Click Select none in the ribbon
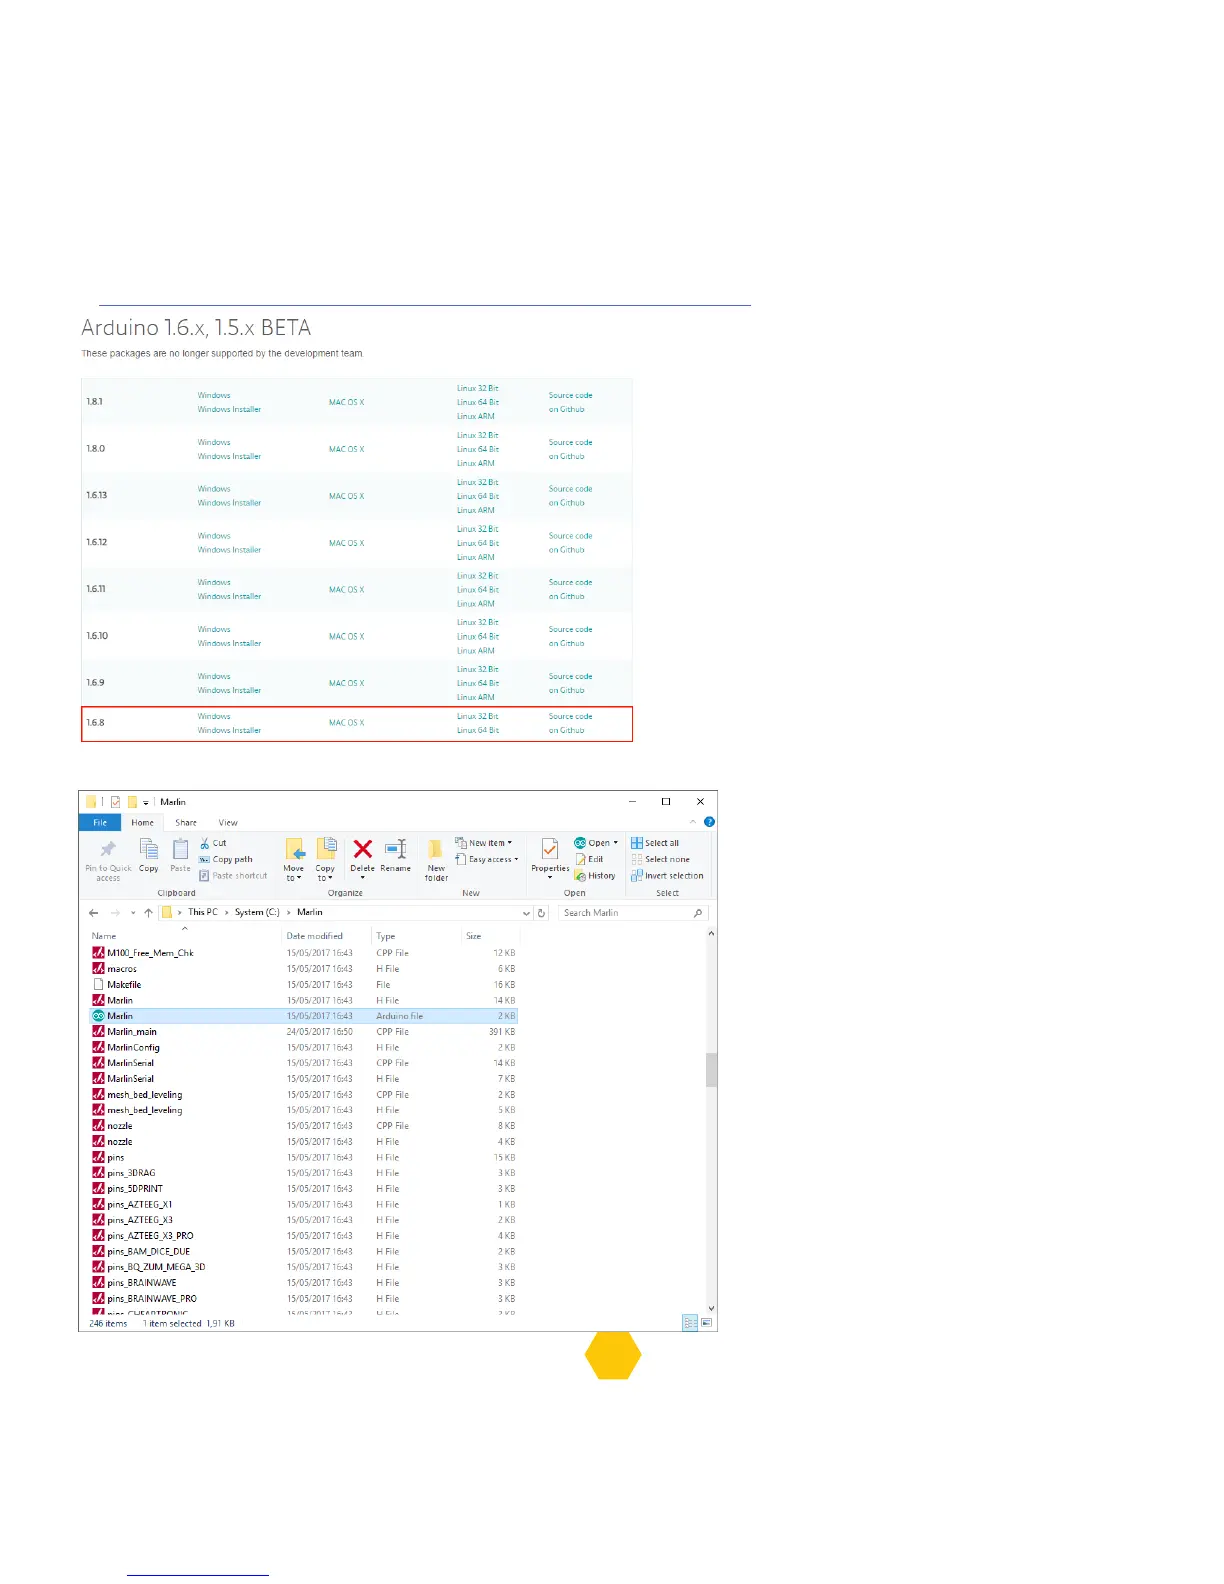This screenshot has width=1224, height=1584. tap(660, 859)
